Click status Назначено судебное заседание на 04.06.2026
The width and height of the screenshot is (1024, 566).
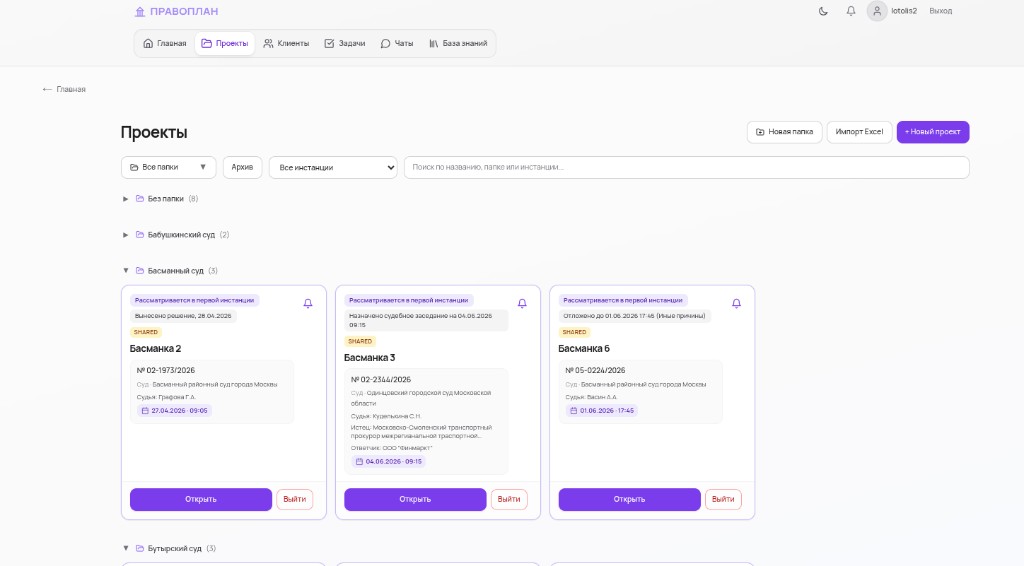[x=426, y=320]
